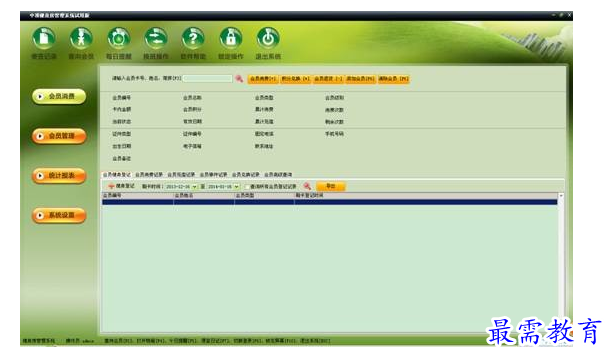Open the 每日提醒 daily reminder clock icon
610x363 pixels.
[118, 38]
